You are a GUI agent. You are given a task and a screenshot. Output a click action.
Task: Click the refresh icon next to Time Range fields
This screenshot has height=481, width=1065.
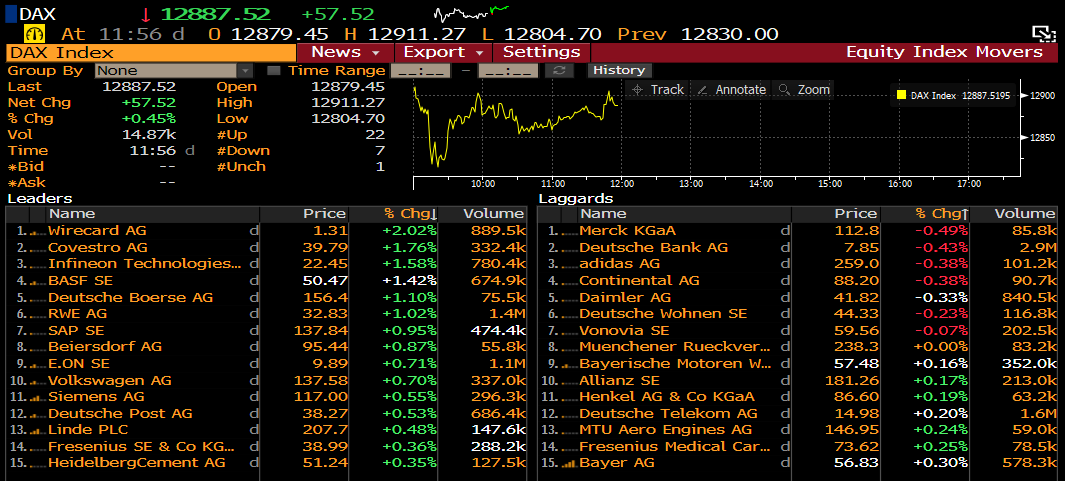559,70
